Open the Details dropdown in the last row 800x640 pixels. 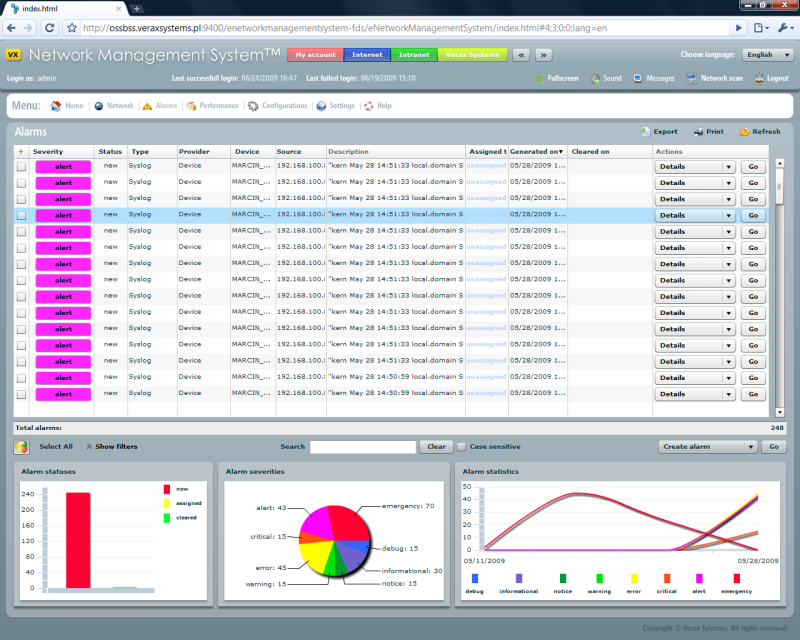click(694, 394)
